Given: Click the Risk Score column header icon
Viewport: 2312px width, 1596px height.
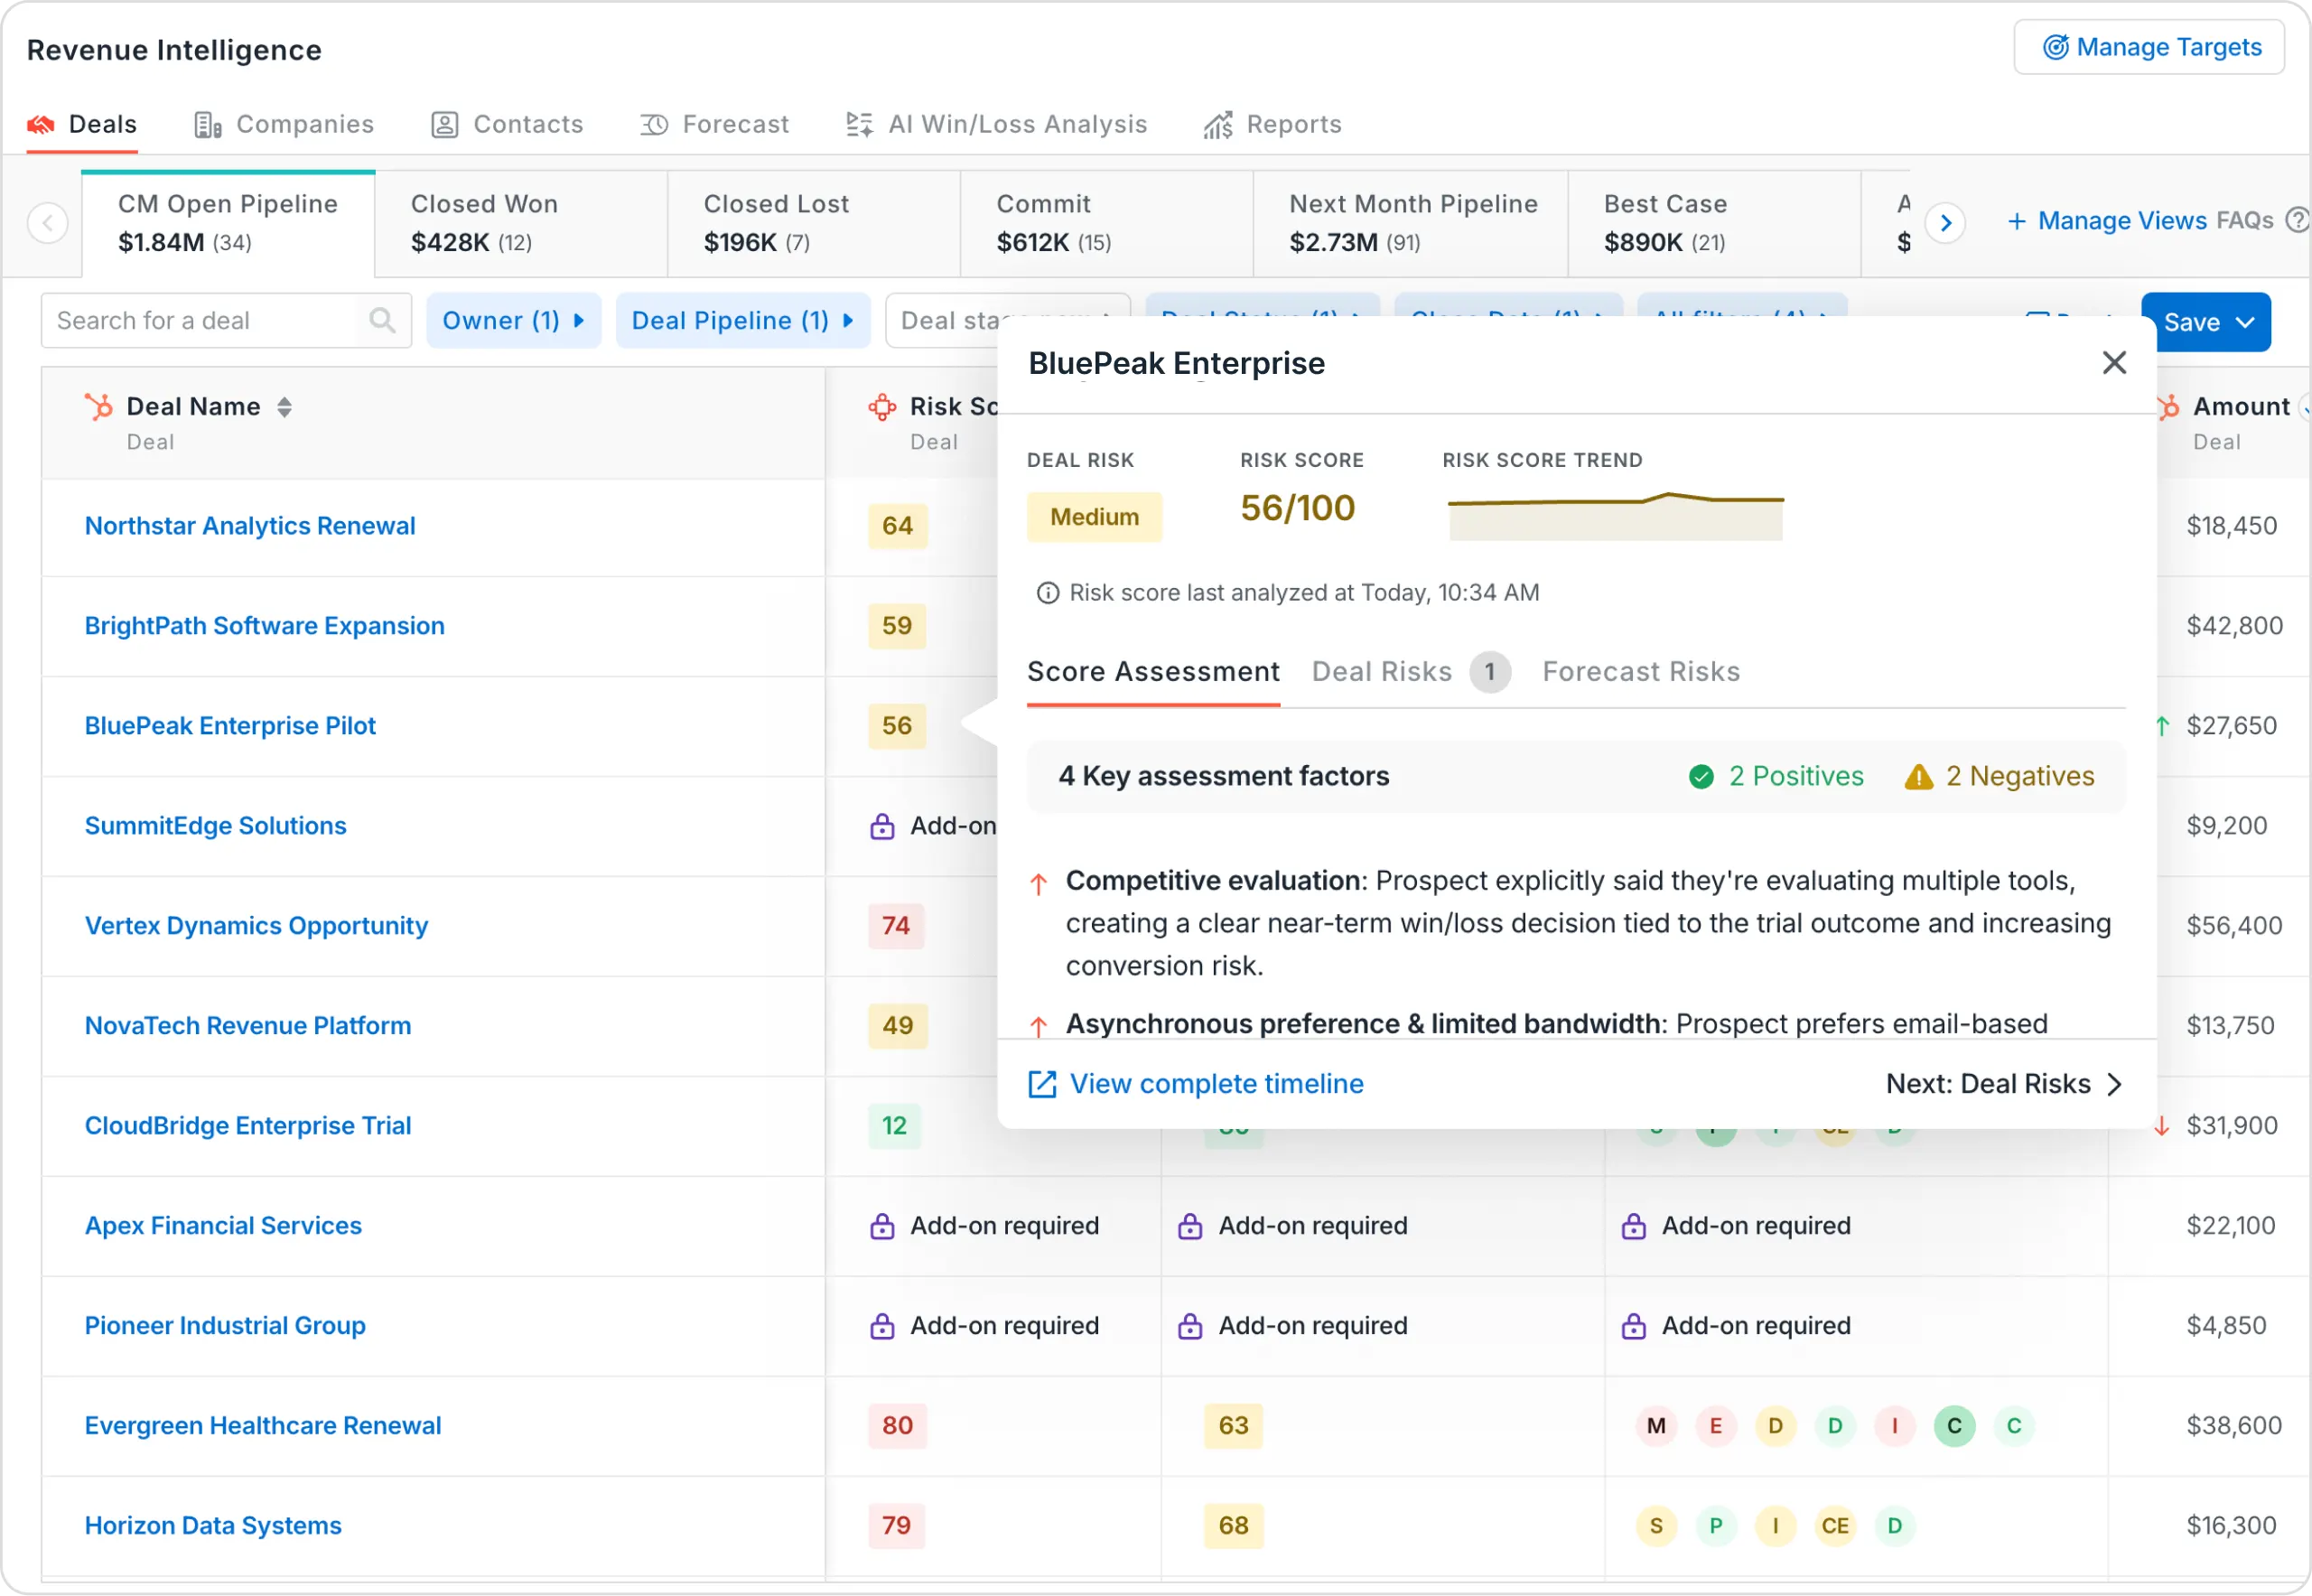Looking at the screenshot, I should pyautogui.click(x=882, y=407).
